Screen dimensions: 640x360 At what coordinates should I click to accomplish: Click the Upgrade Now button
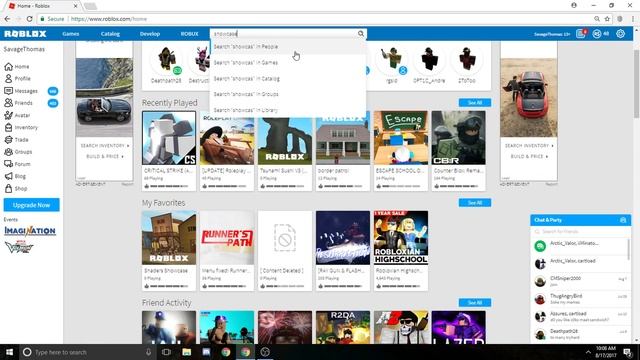coord(31,205)
